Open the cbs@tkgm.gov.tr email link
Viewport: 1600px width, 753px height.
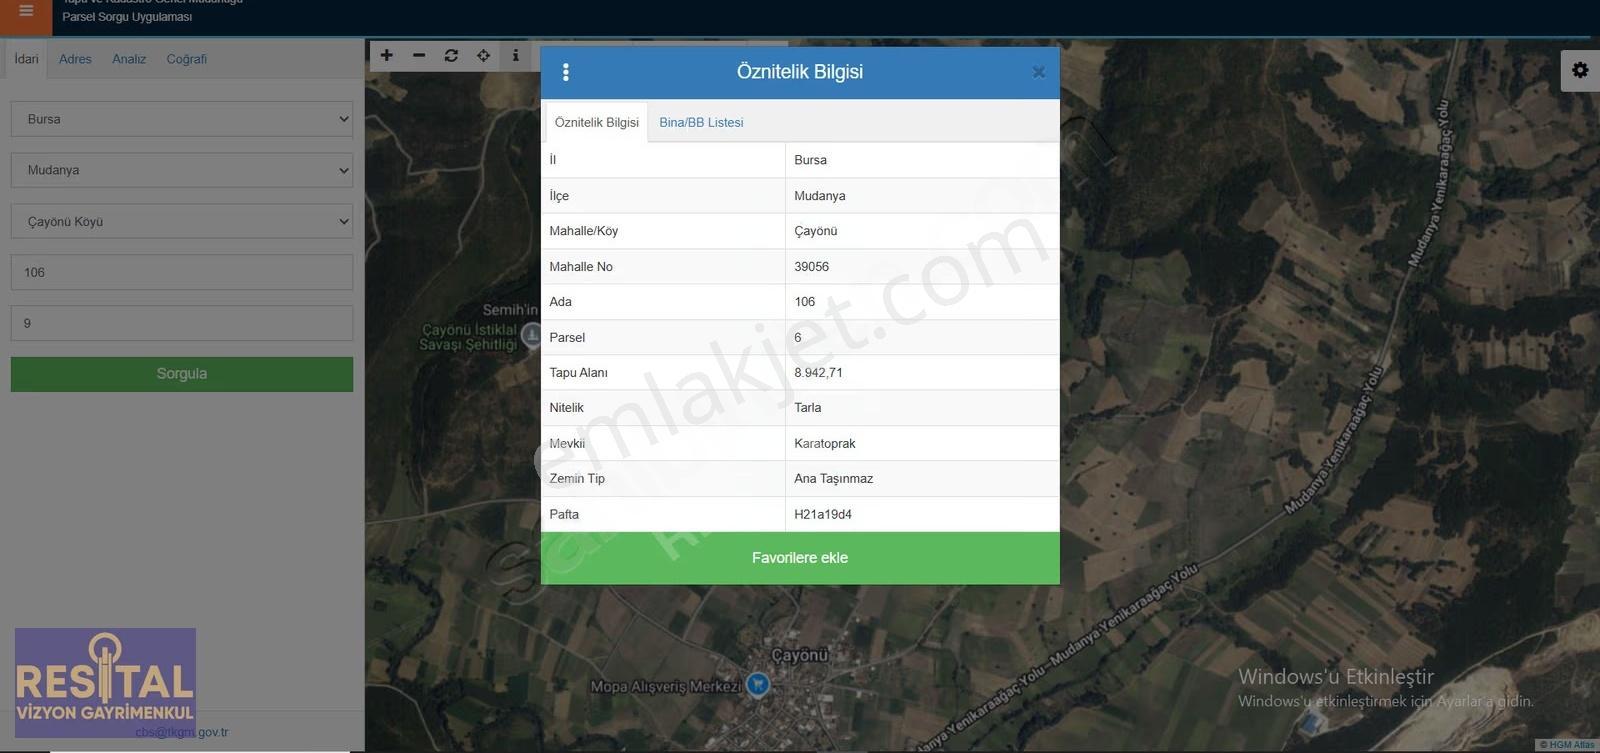point(182,732)
